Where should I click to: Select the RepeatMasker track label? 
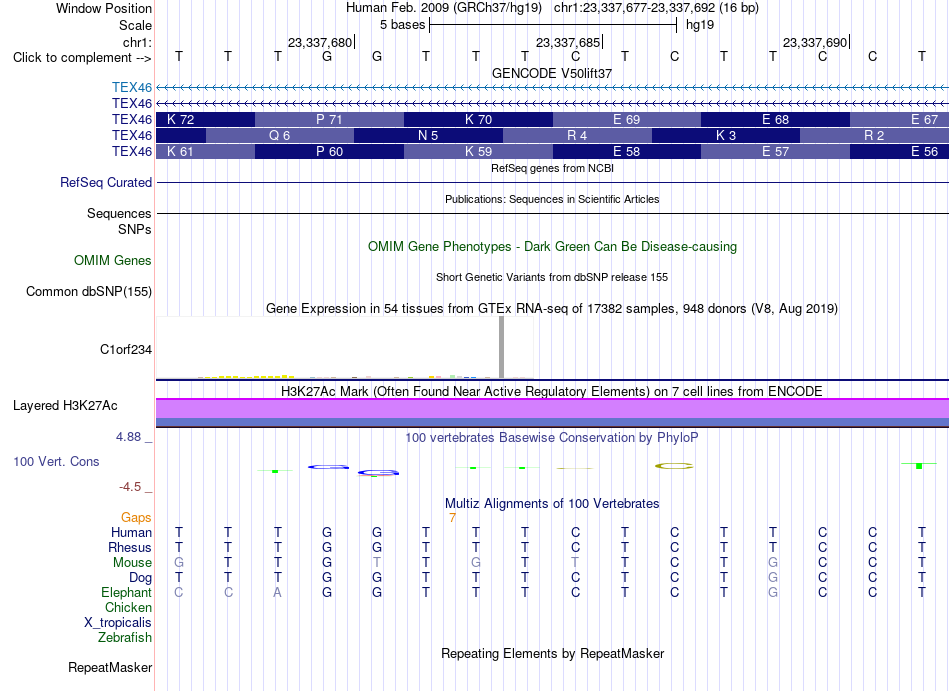(x=110, y=667)
